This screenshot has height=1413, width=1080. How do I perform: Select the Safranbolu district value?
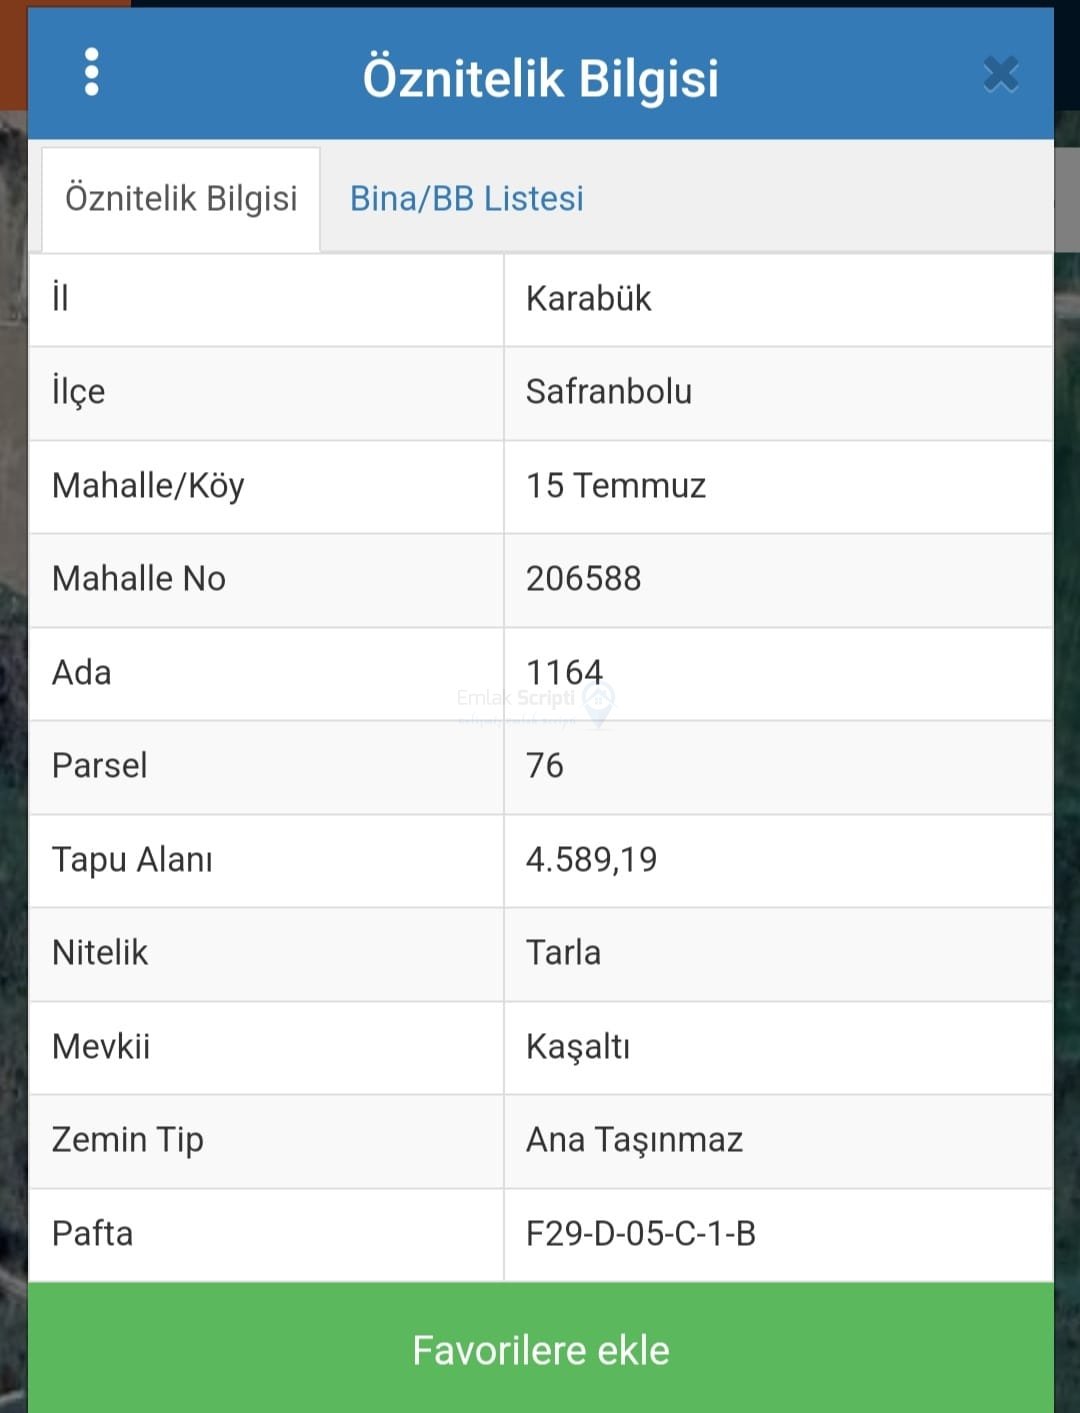pyautogui.click(x=608, y=392)
